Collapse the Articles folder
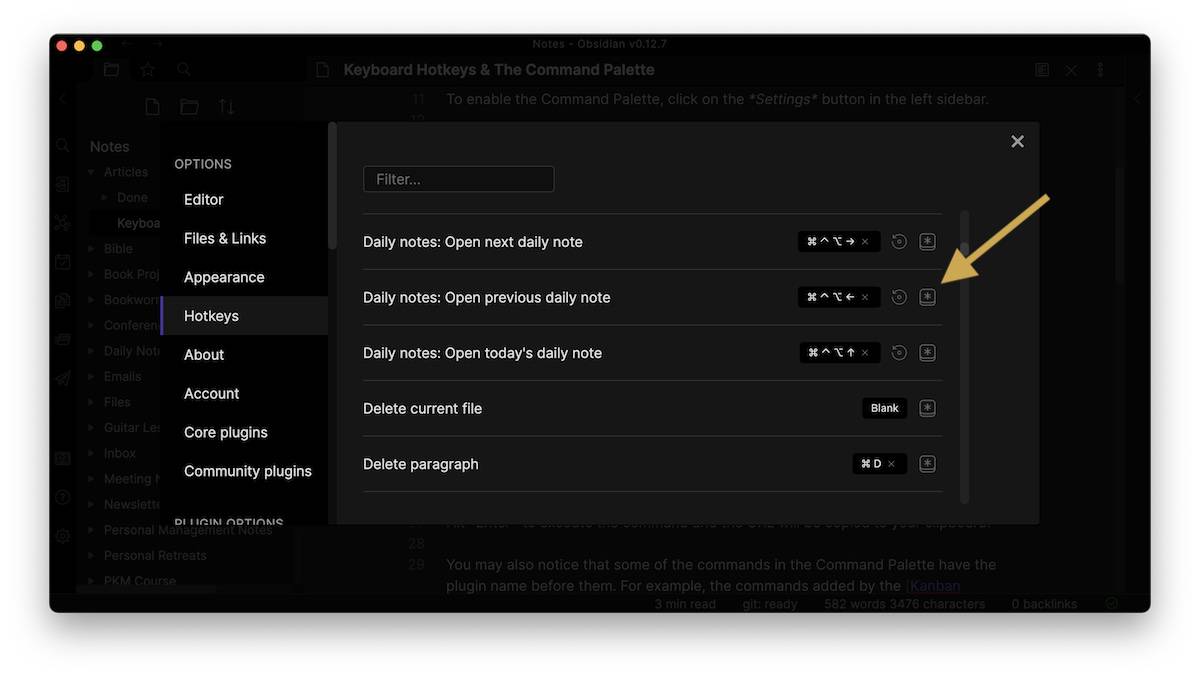This screenshot has width=1200, height=678. pyautogui.click(x=93, y=172)
